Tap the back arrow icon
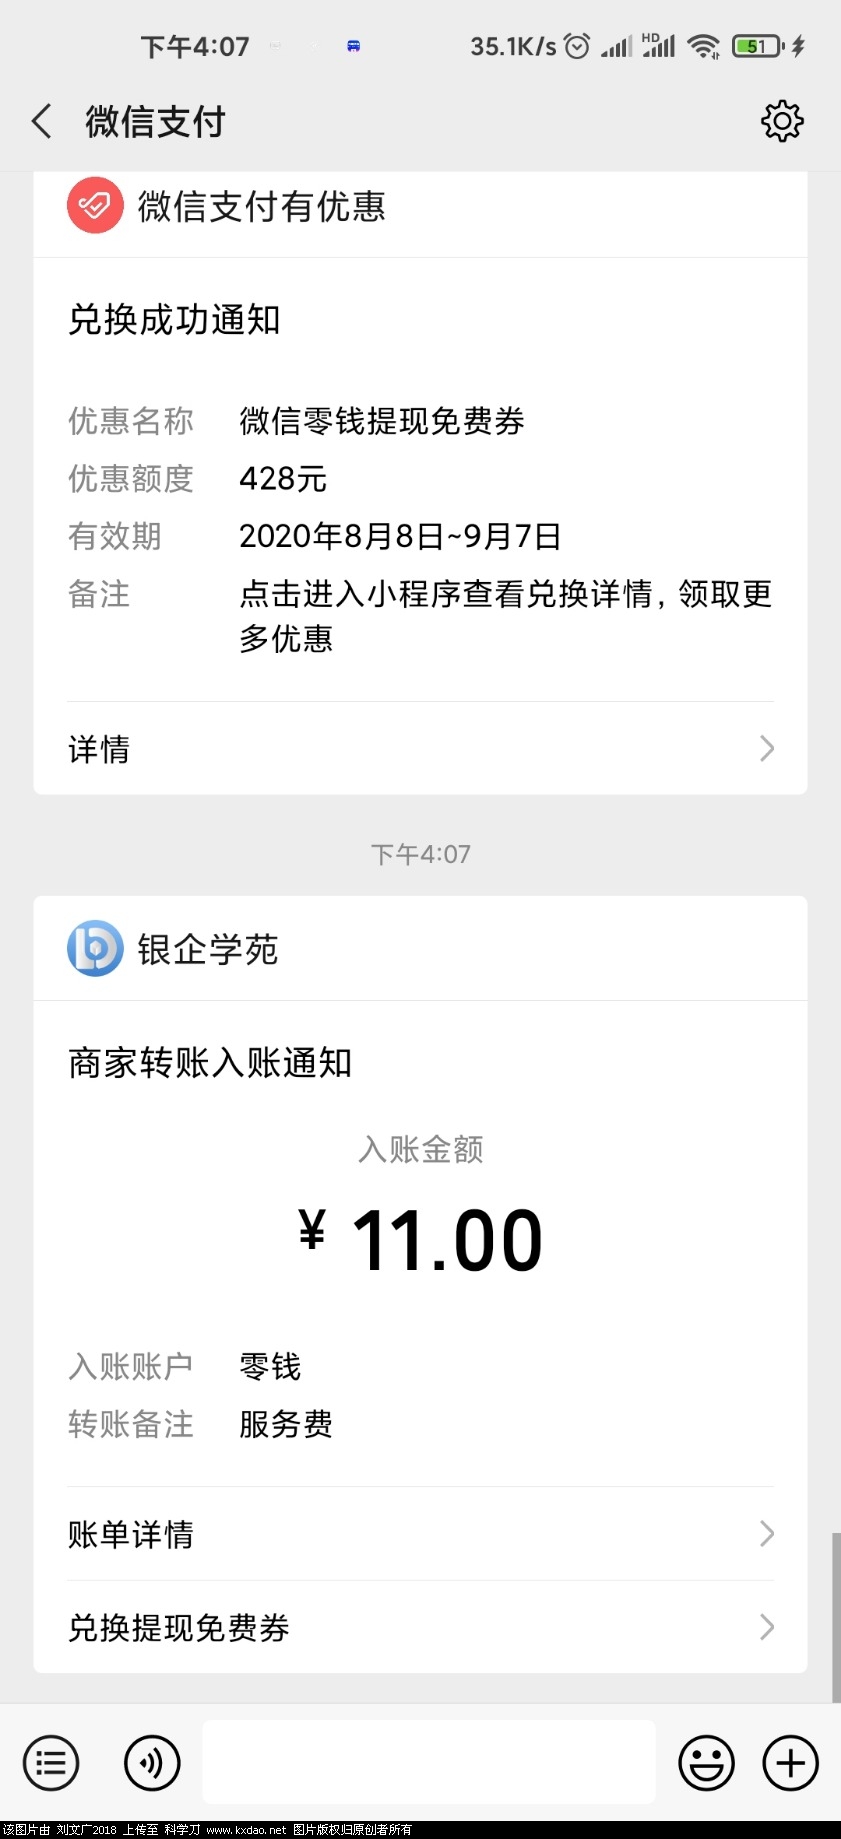 (42, 122)
